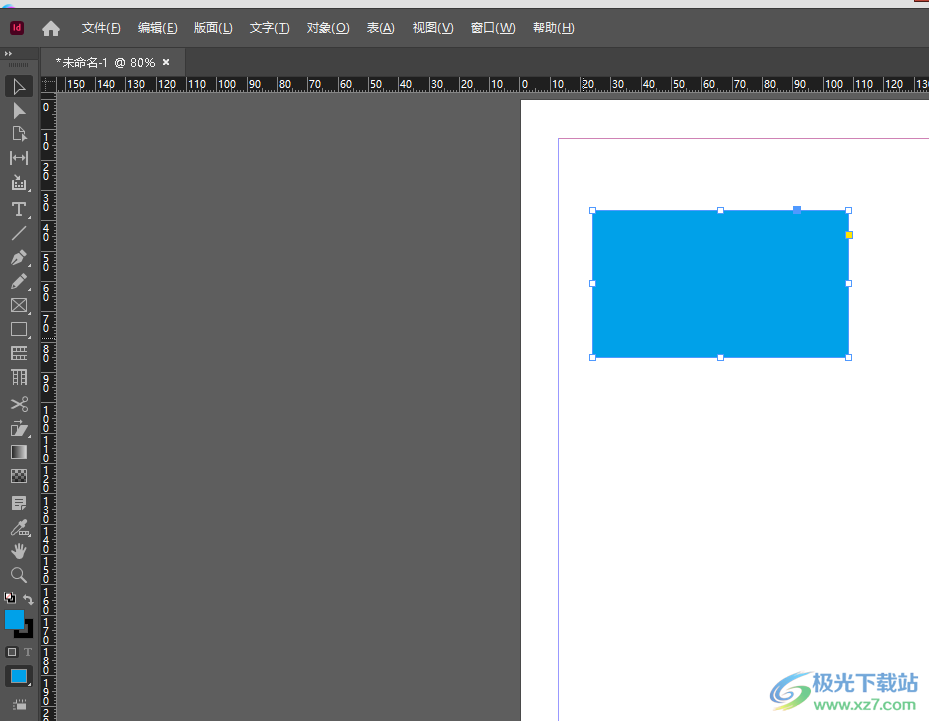Screen dimensions: 929x721
Task: Select the Zoom tool
Action: pos(18,575)
